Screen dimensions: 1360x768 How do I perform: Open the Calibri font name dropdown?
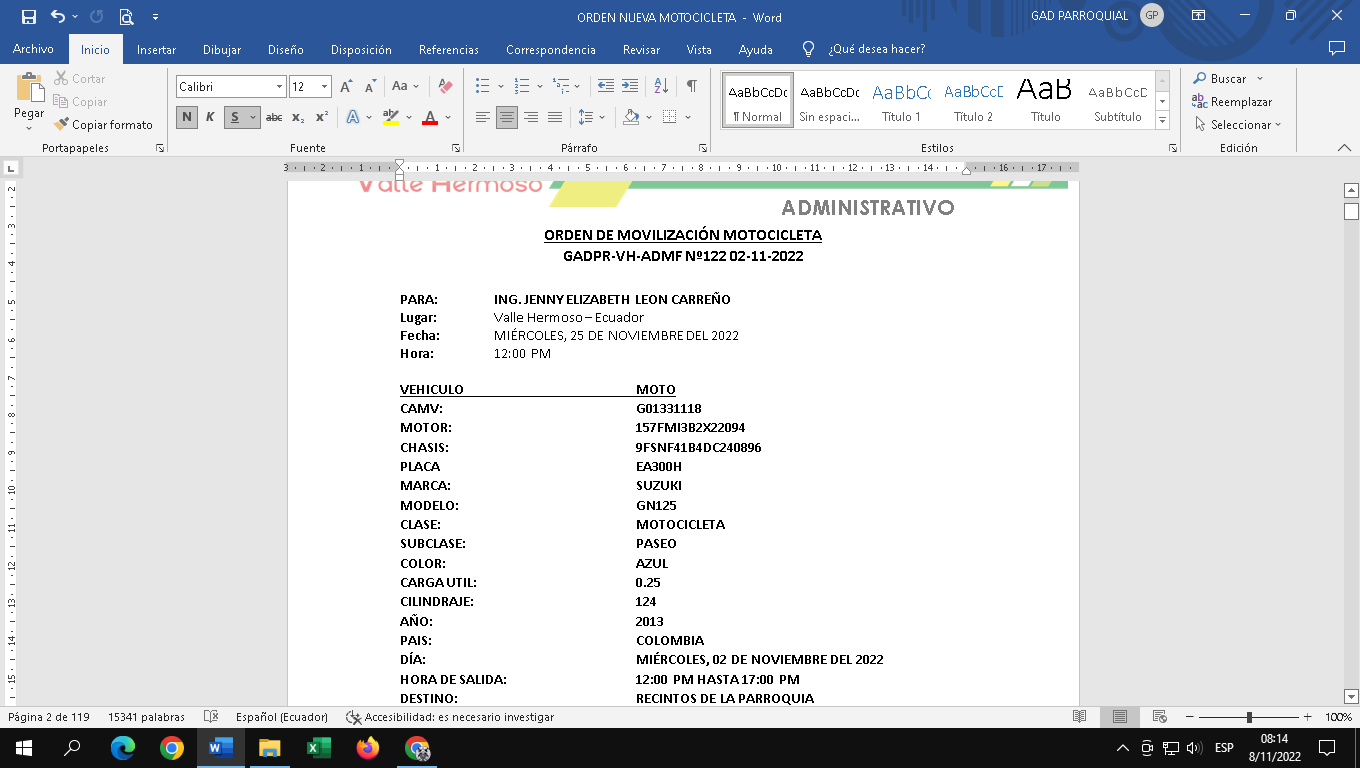(279, 87)
